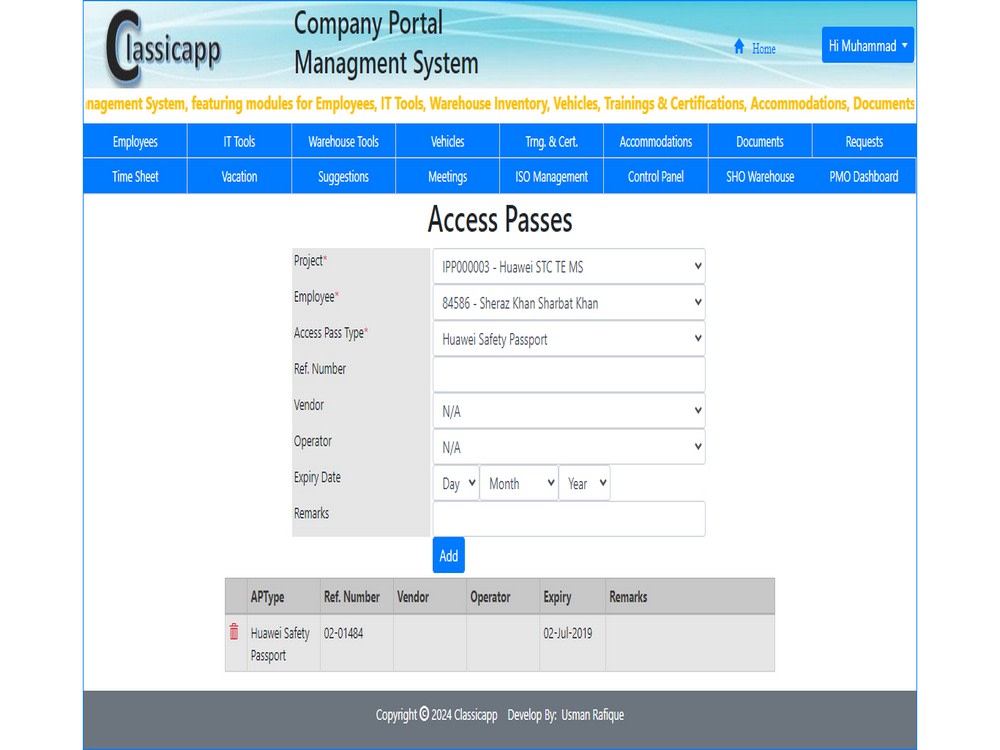Open the PMO Dashboard menu item
The image size is (1000, 750).
(863, 176)
